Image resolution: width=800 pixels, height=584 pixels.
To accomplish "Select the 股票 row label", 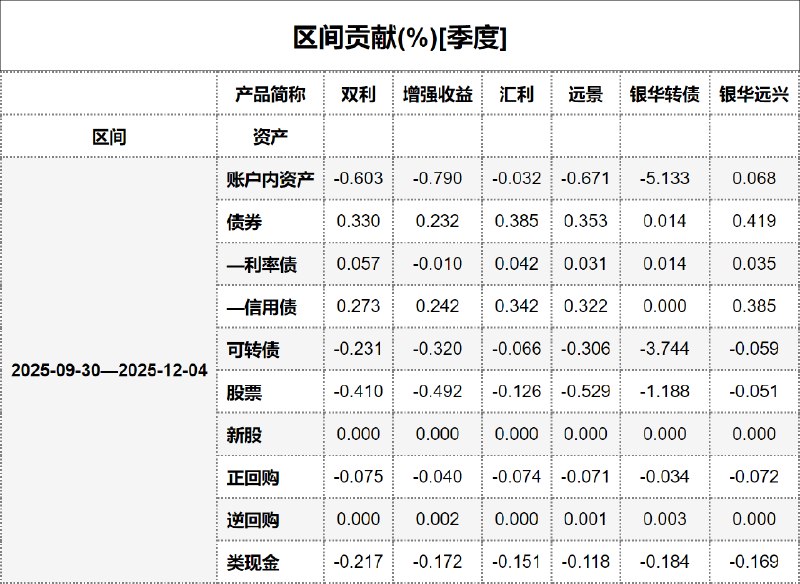I will pyautogui.click(x=245, y=392).
